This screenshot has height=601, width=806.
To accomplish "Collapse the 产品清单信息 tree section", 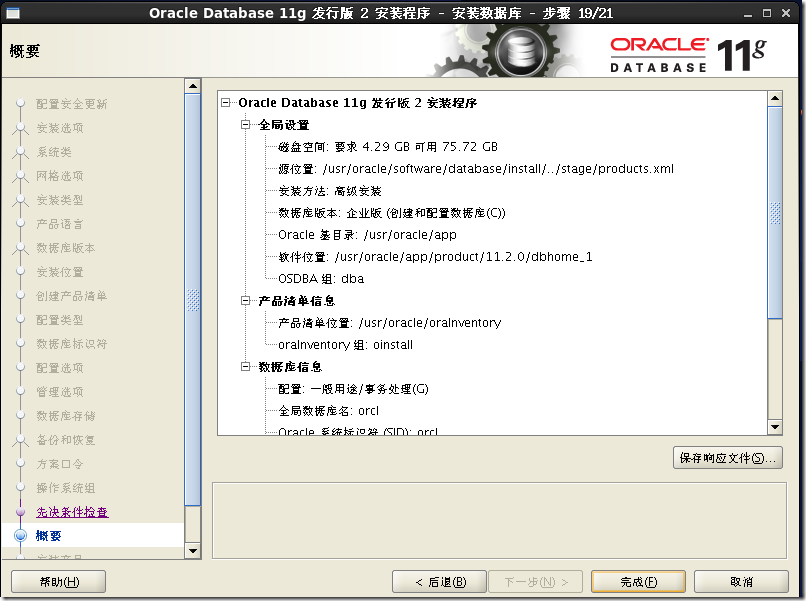I will pos(246,301).
